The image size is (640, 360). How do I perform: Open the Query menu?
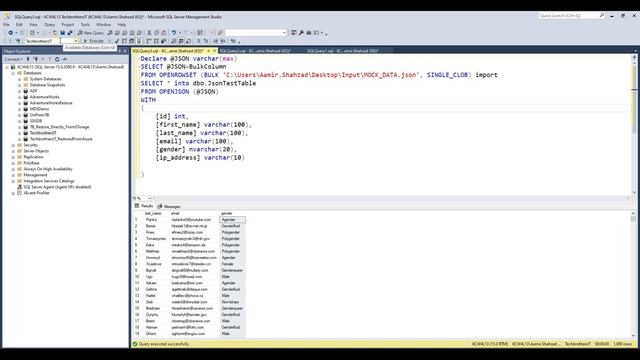coord(49,24)
